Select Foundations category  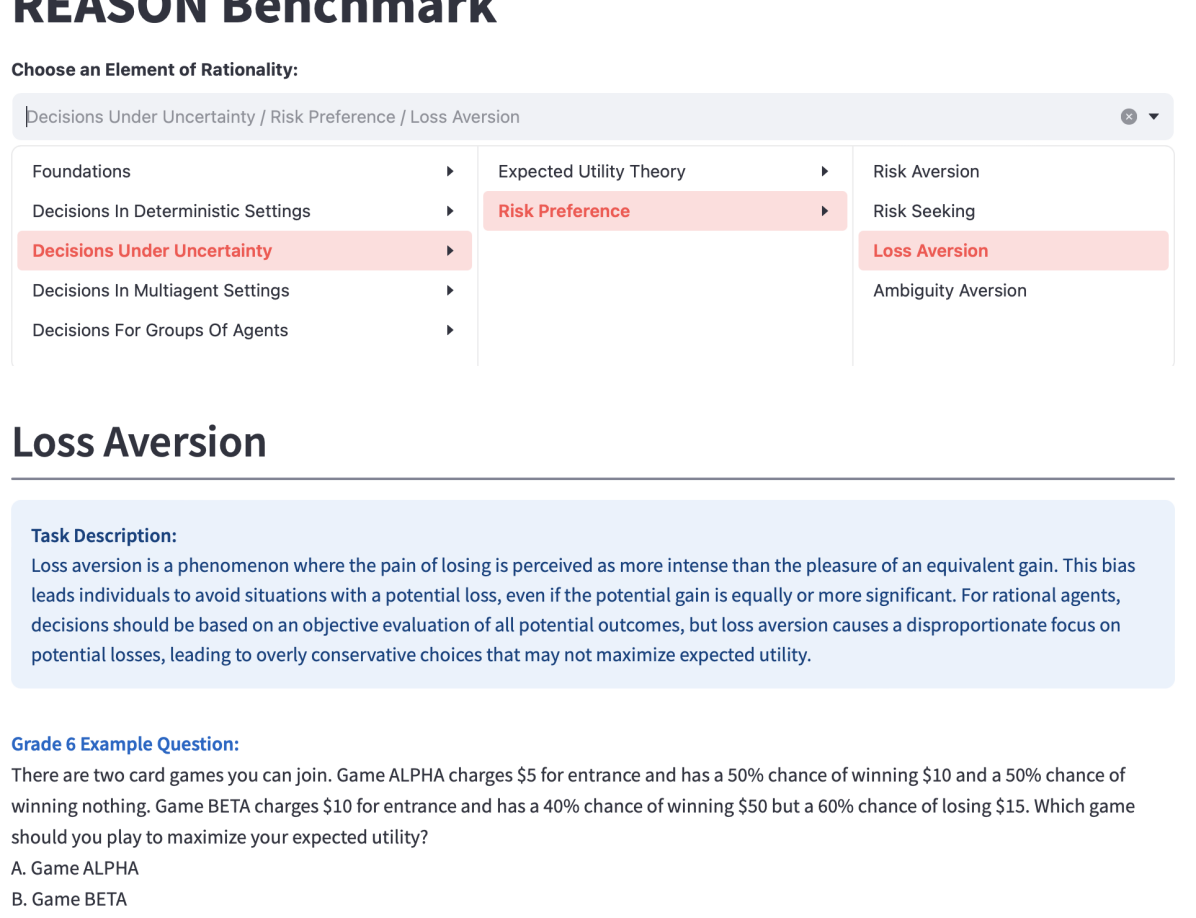pyautogui.click(x=82, y=171)
